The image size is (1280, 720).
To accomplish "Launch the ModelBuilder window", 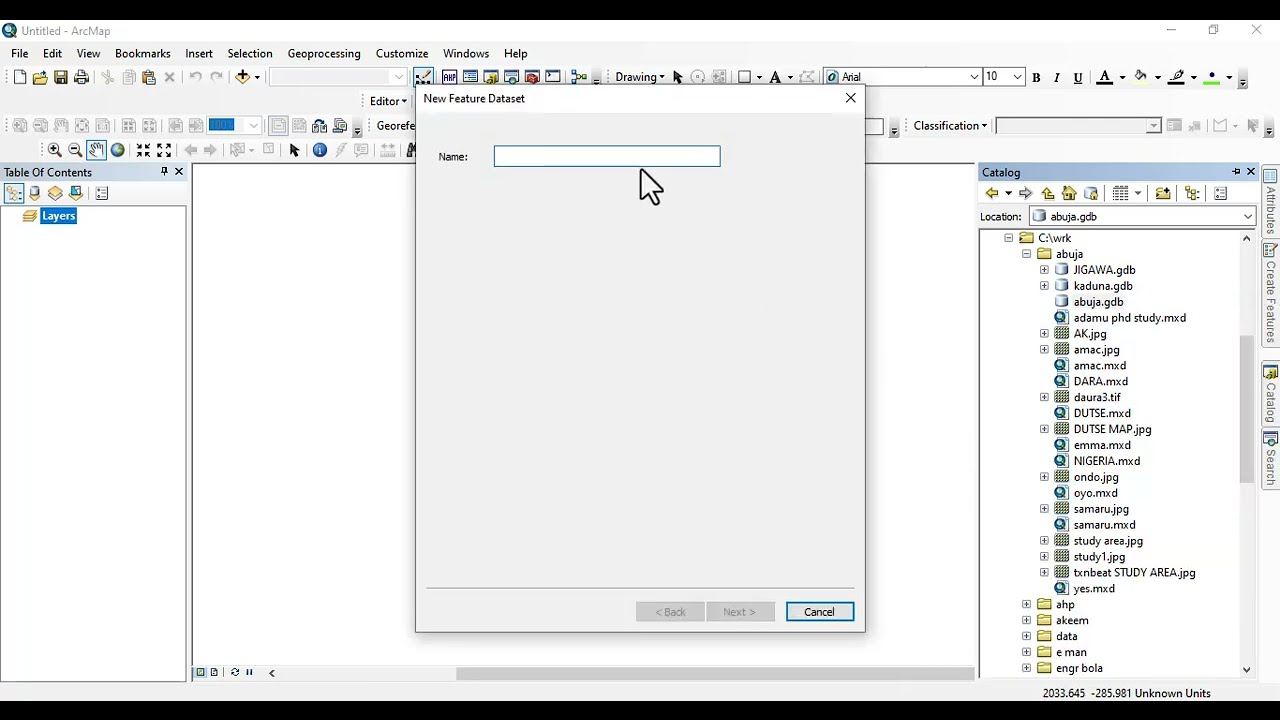I will click(x=578, y=77).
